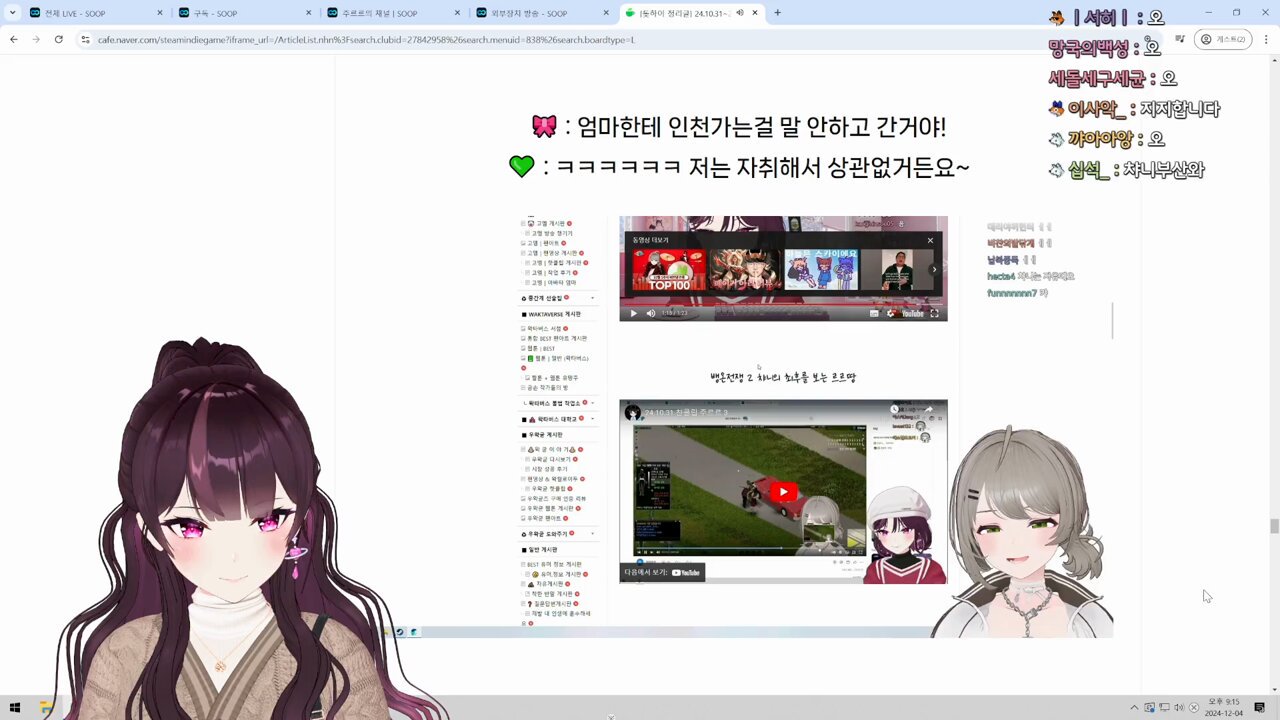
Task: Open the 우왁굳 다시보기 board
Action: click(x=551, y=459)
